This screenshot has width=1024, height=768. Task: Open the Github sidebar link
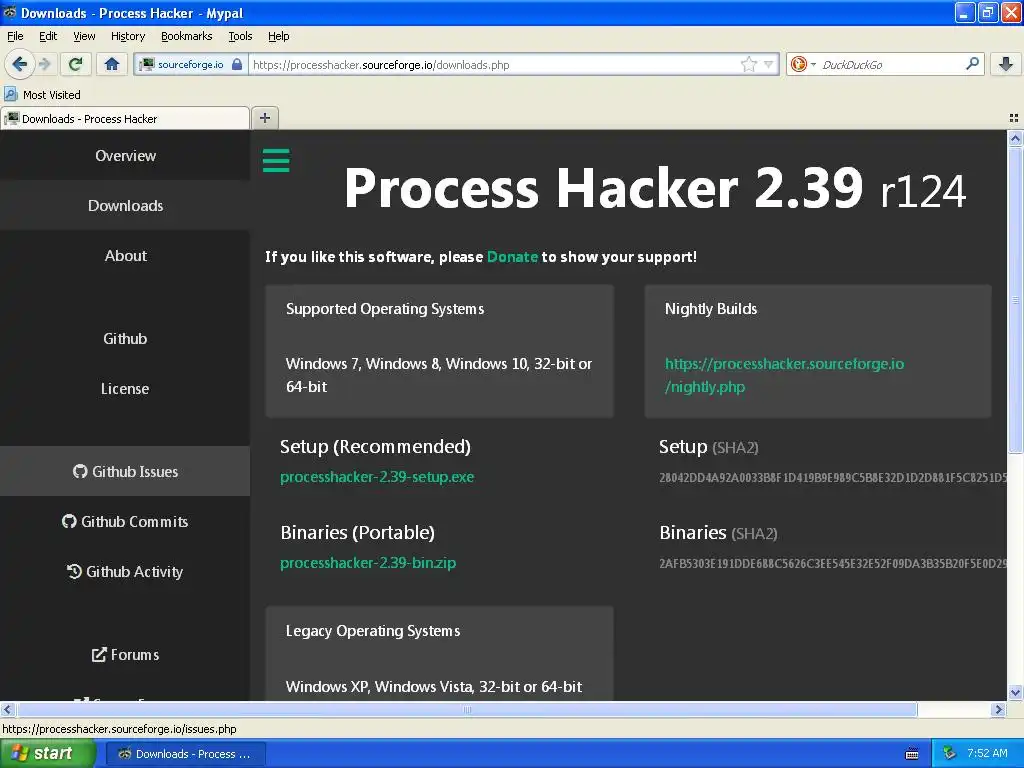pos(125,339)
